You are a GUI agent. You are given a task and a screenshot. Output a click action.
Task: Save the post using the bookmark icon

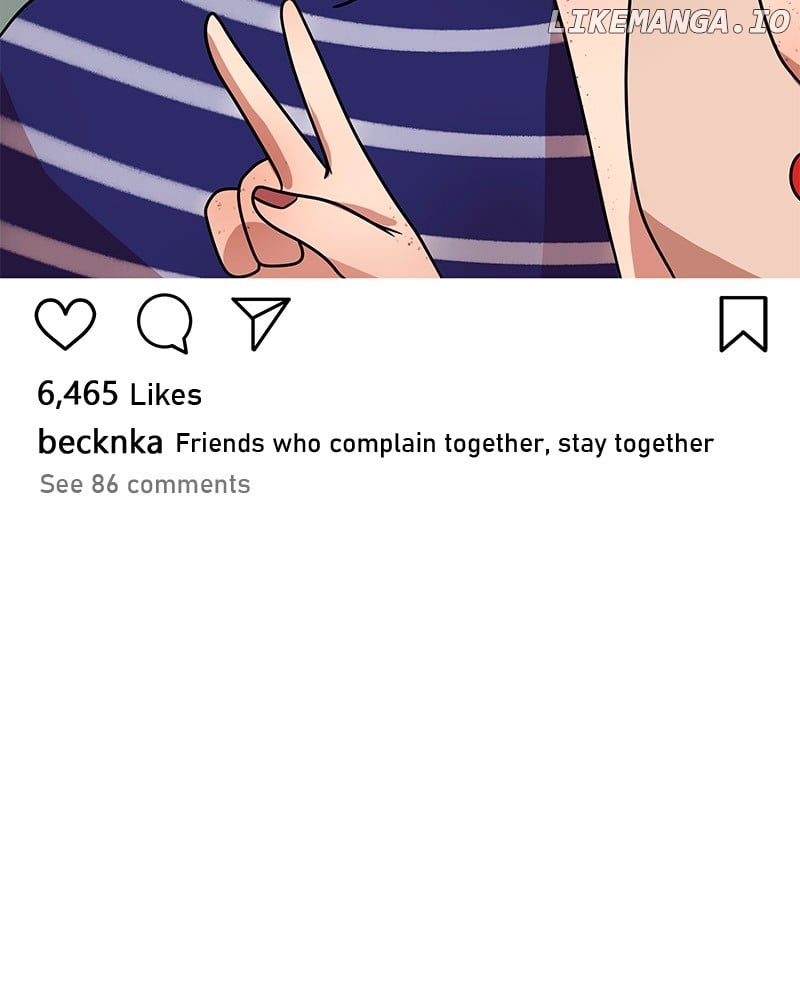[x=743, y=324]
